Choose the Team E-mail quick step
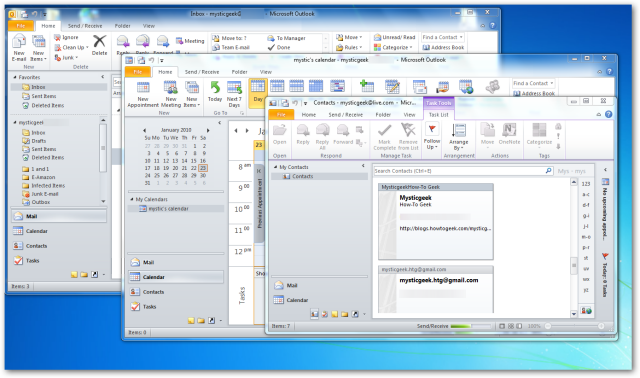The height and width of the screenshot is (378, 640). click(231, 47)
